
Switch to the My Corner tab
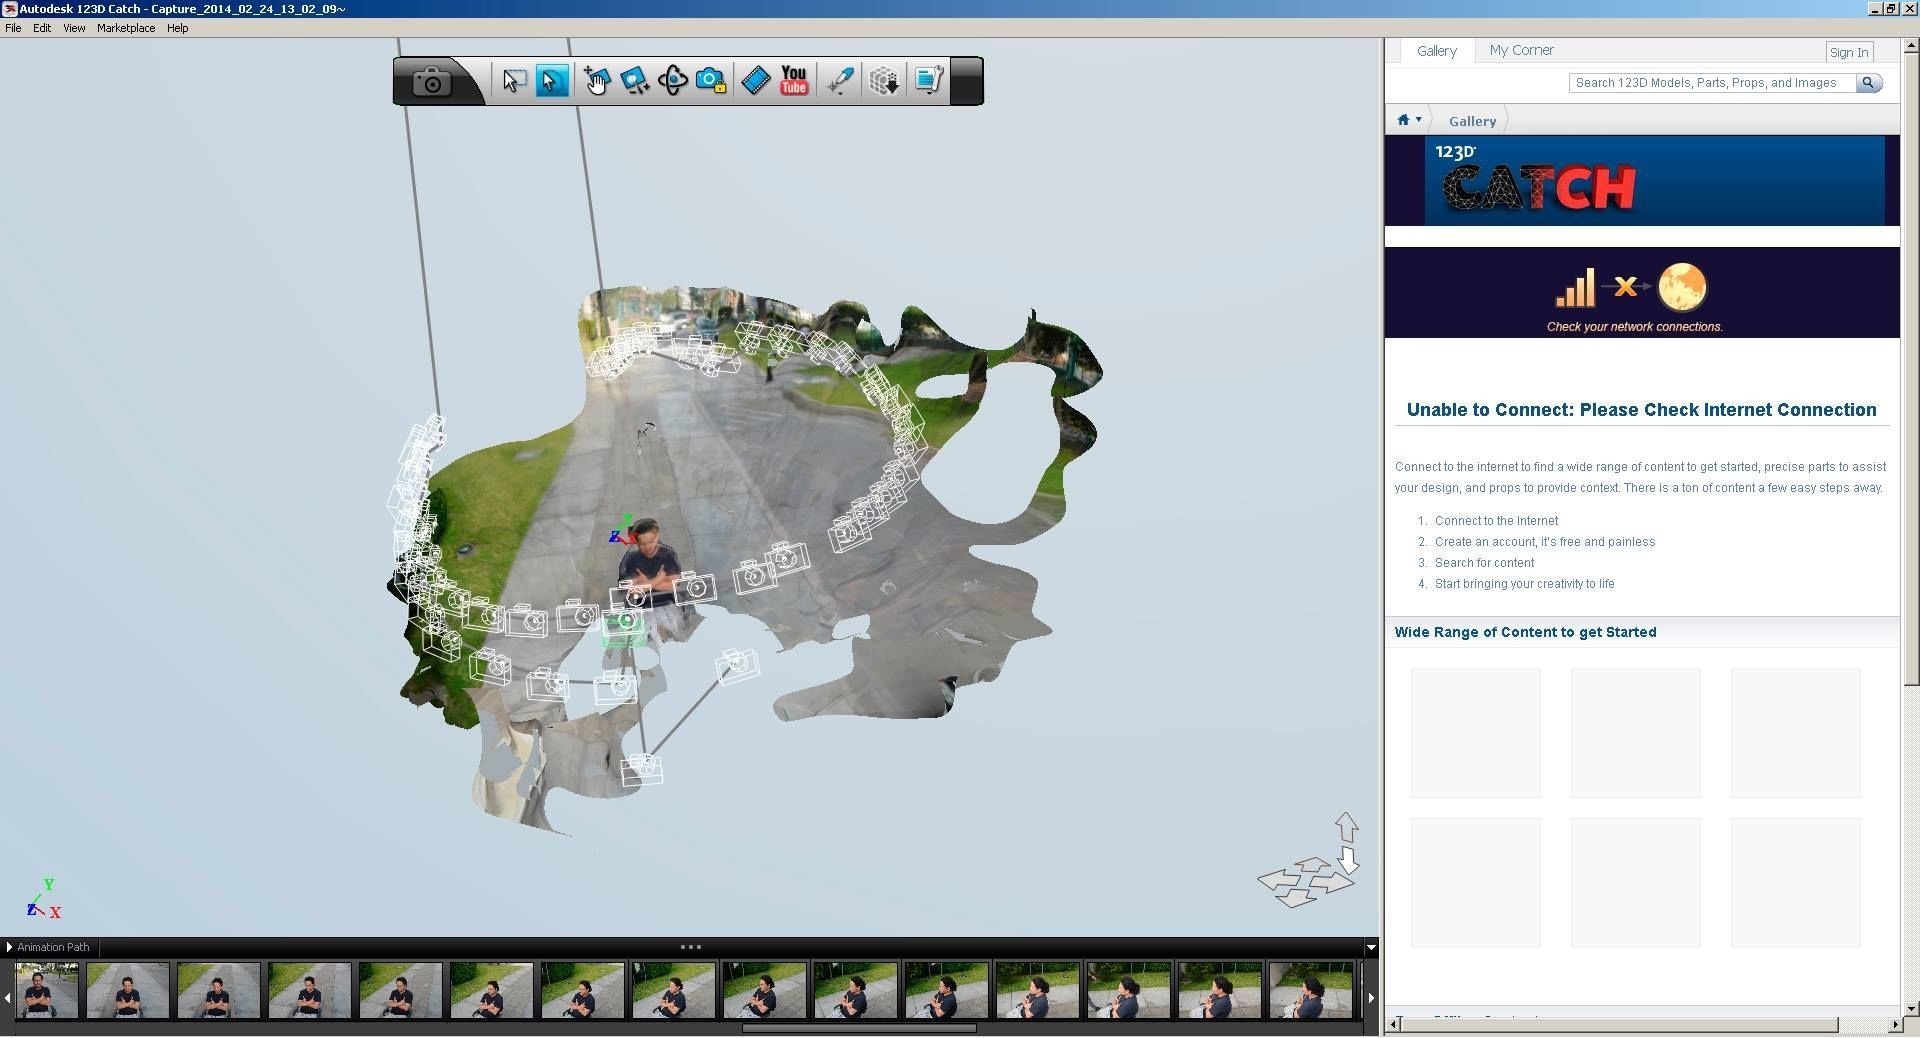[x=1521, y=50]
